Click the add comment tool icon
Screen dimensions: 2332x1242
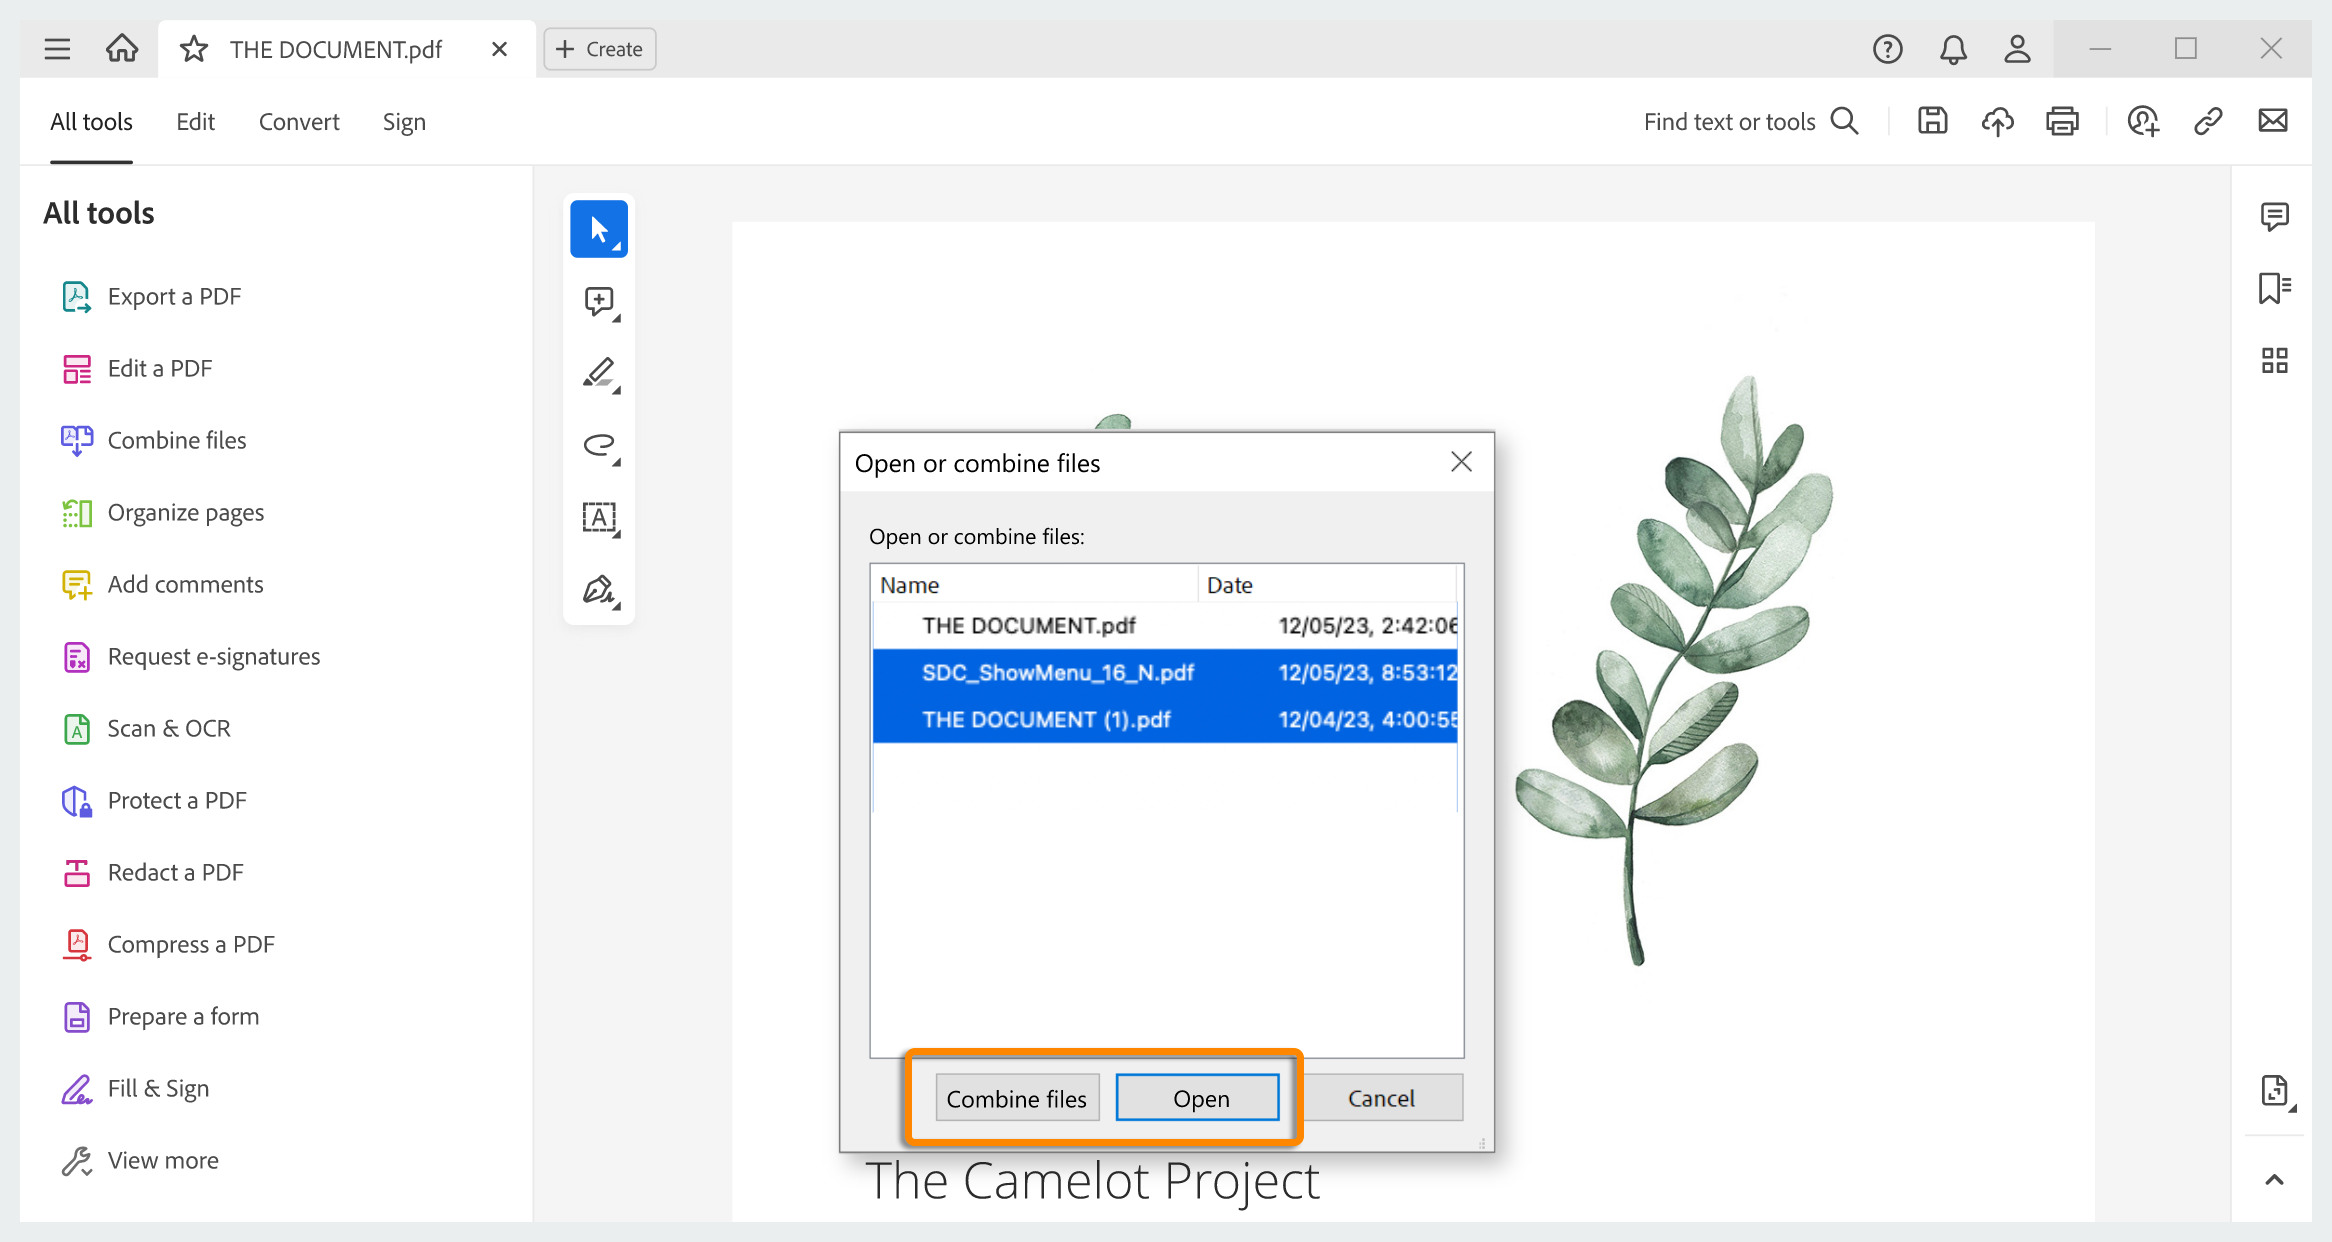coord(599,301)
